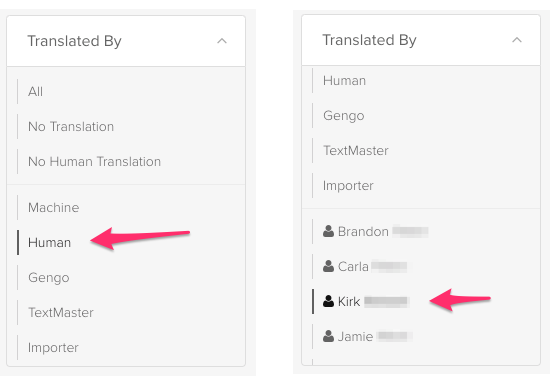This screenshot has height=385, width=550.
Task: Click the person icon beside Jamie
Action: [328, 337]
